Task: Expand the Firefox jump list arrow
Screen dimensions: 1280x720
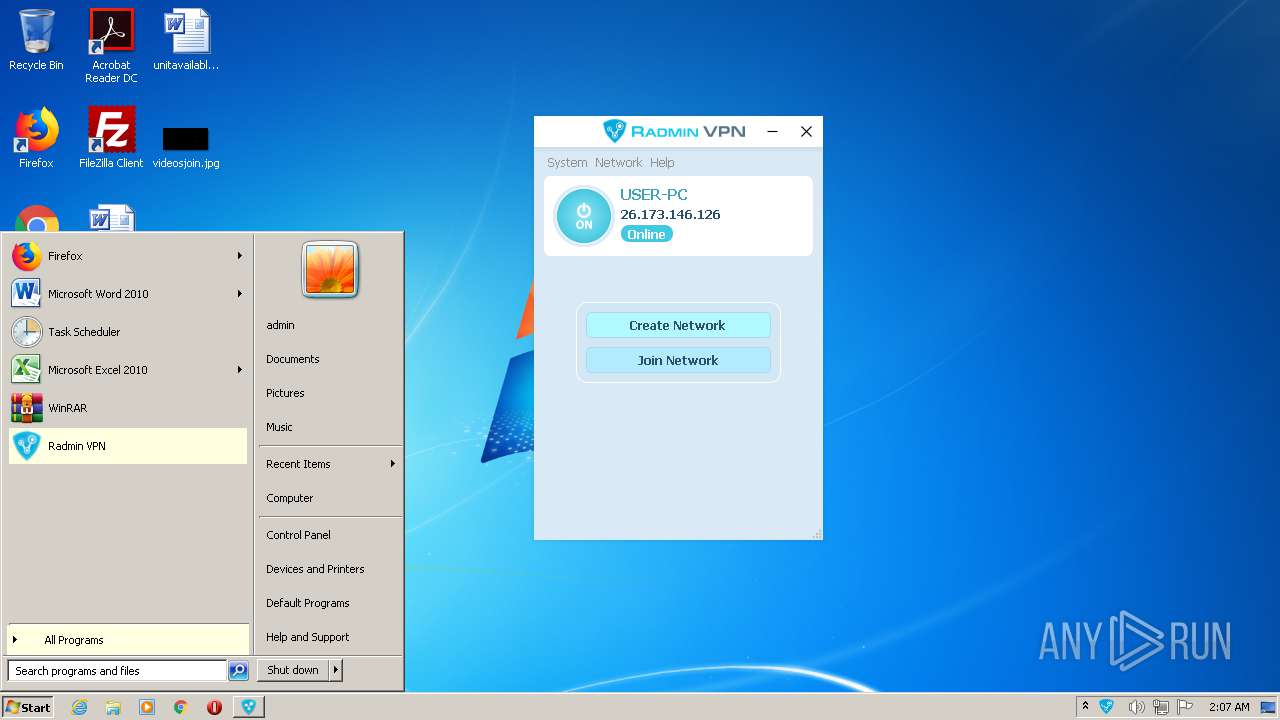Action: [x=240, y=256]
